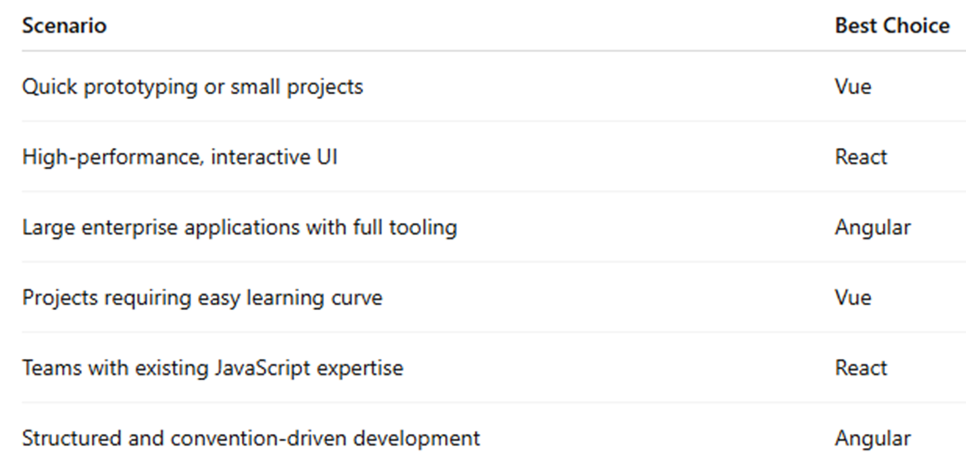Select the 'Teams with existing JavaScript expertise' cell
Image resolution: width=966 pixels, height=472 pixels.
212,368
